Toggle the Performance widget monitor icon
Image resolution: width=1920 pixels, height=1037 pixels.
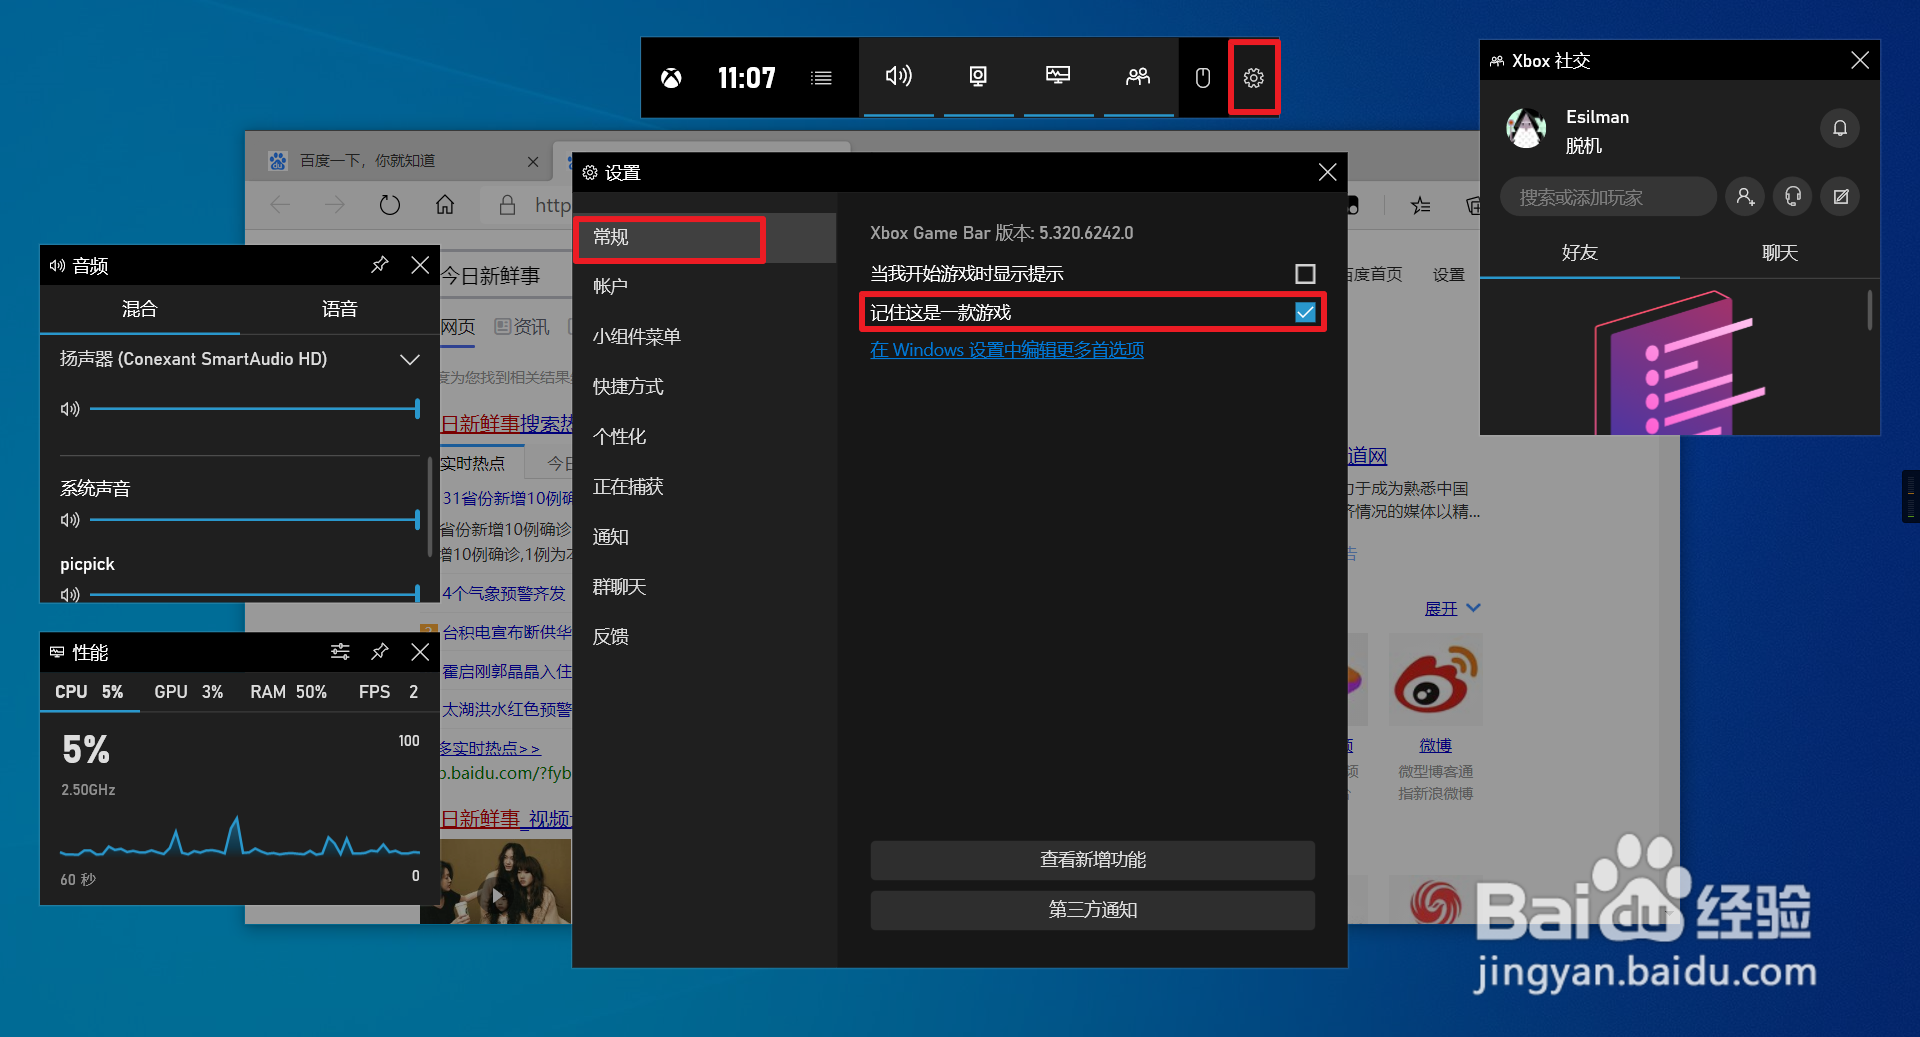1058,76
